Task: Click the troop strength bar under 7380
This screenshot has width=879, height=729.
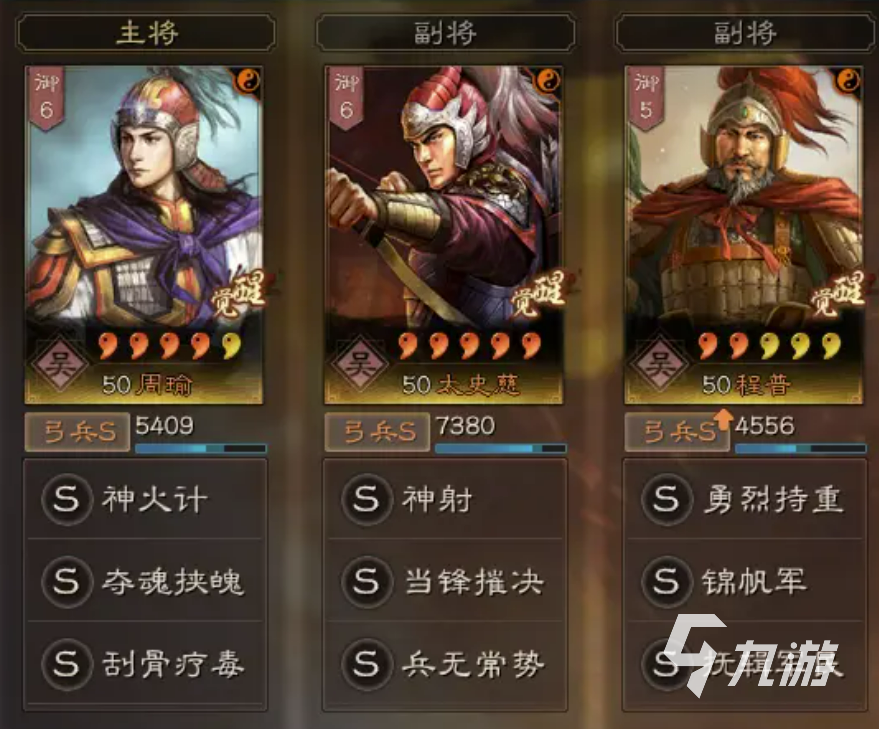Action: [x=501, y=448]
